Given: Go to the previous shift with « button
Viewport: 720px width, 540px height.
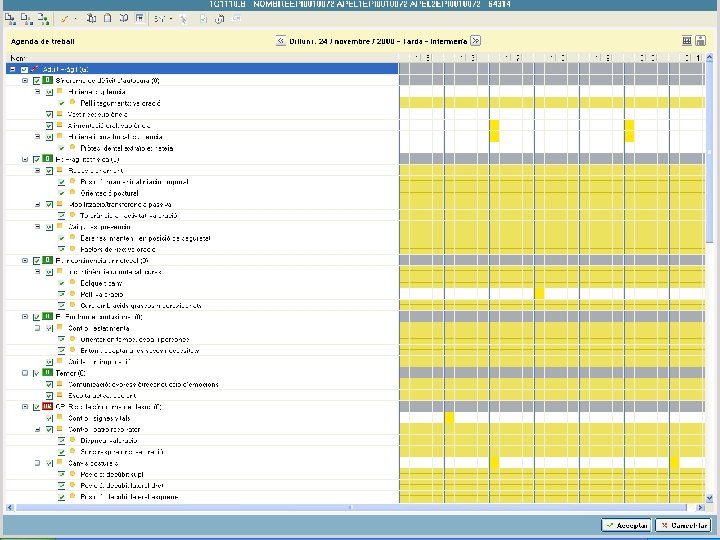Looking at the screenshot, I should (281, 41).
